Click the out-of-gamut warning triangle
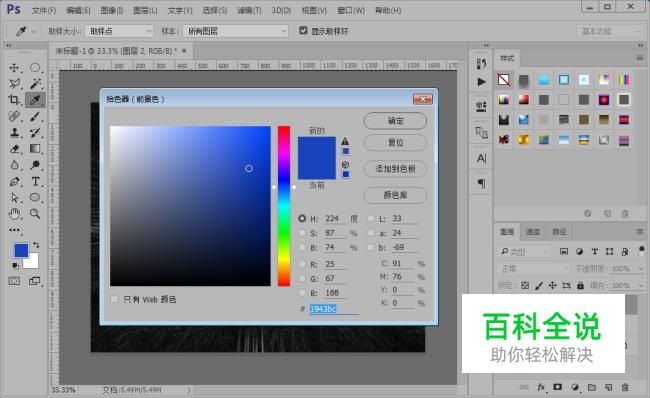The height and width of the screenshot is (398, 650). 345,141
